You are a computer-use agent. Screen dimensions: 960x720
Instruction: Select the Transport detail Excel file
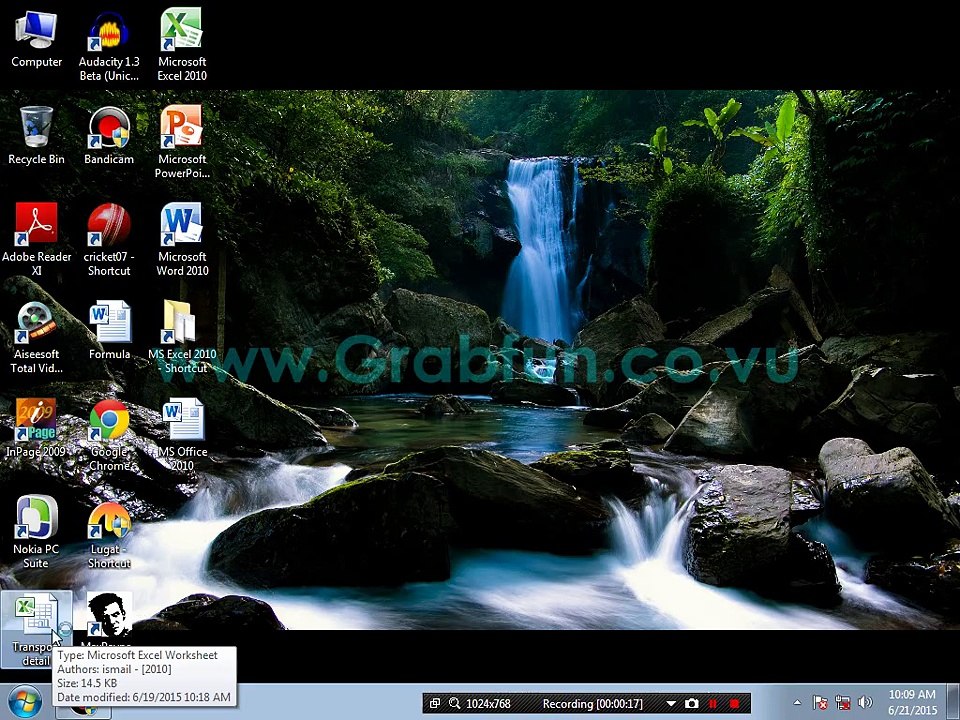click(x=36, y=629)
